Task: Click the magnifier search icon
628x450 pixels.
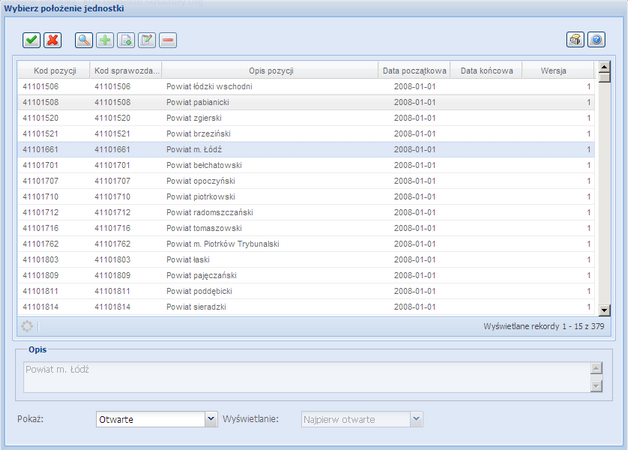Action: coord(83,40)
